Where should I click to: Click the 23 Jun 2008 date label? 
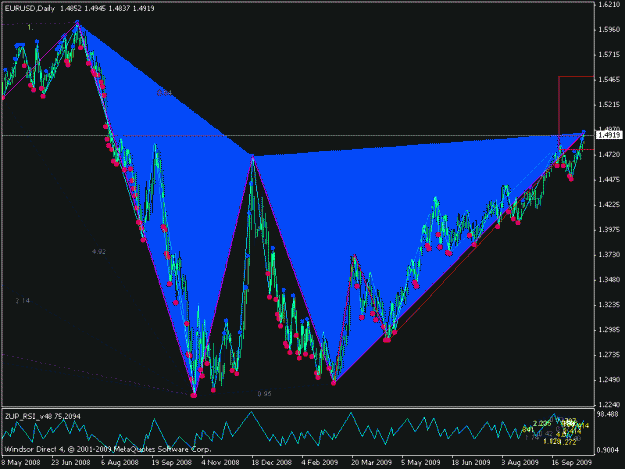coord(71,463)
